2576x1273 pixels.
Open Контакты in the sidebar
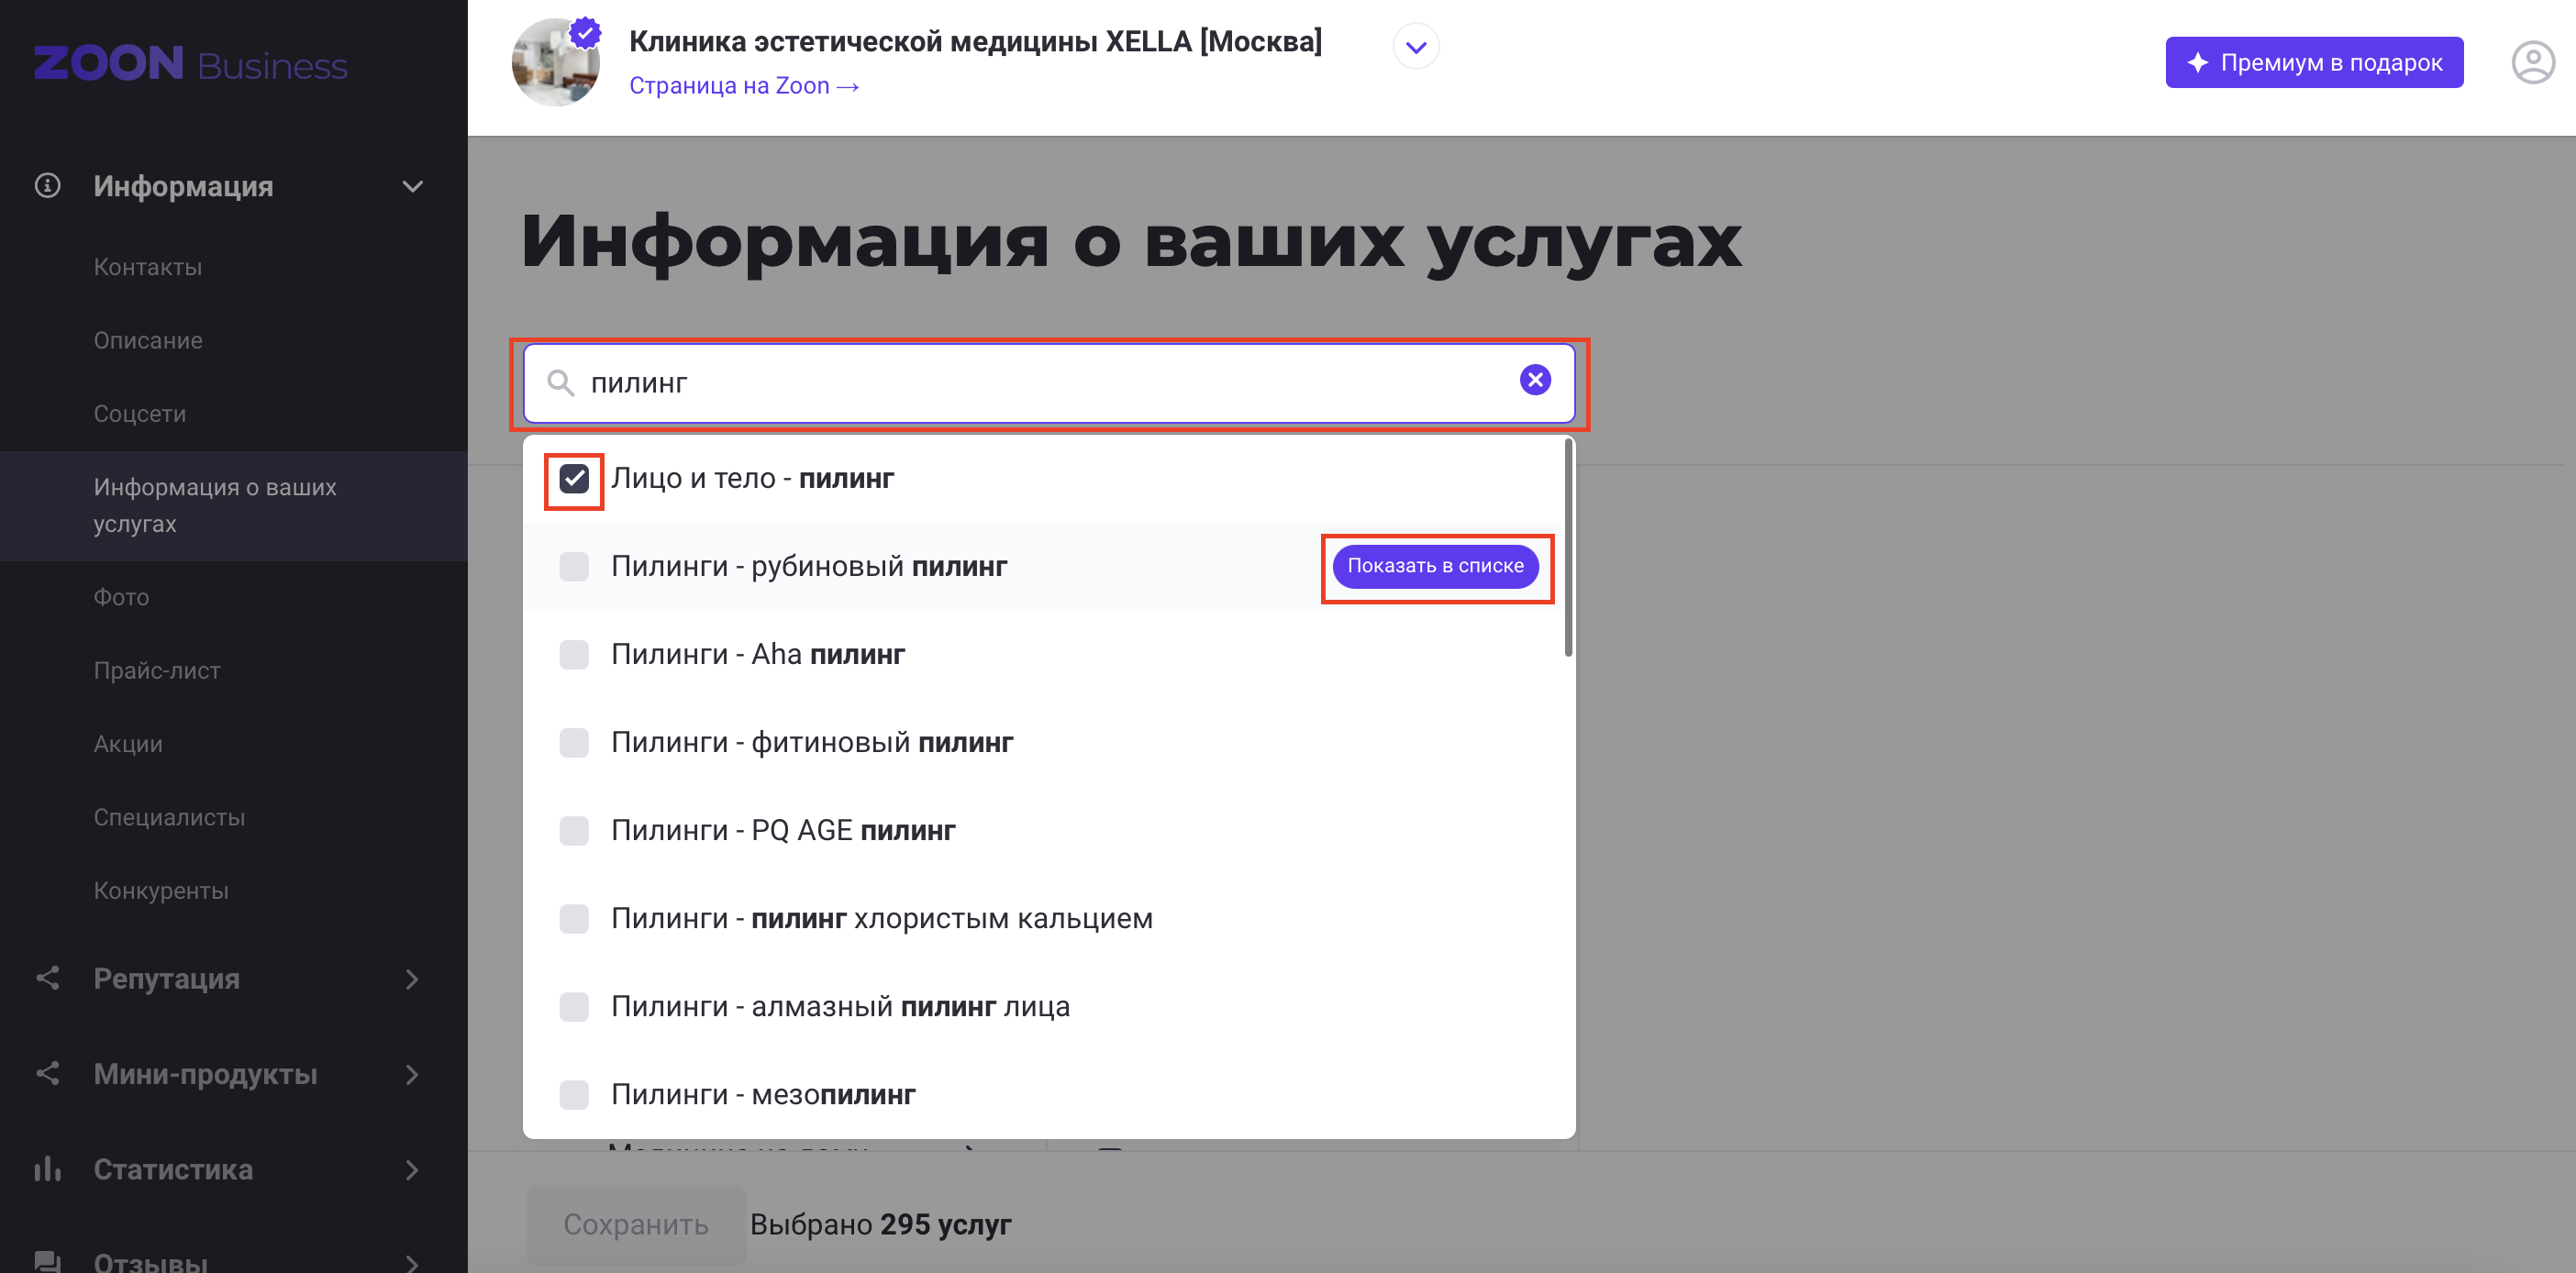(x=148, y=267)
